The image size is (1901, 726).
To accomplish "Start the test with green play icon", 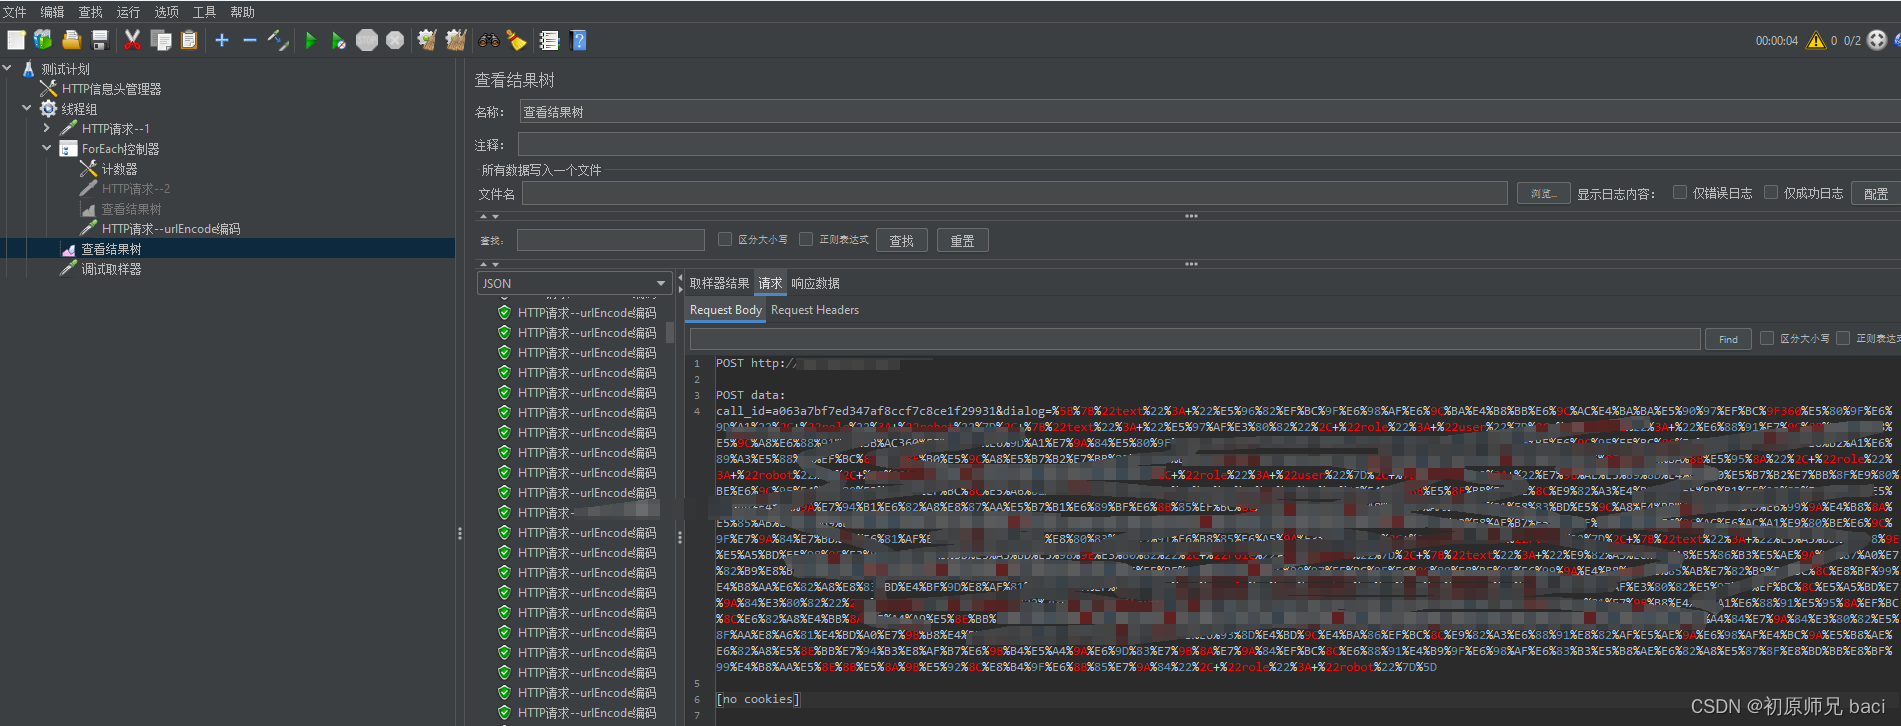I will (x=311, y=40).
